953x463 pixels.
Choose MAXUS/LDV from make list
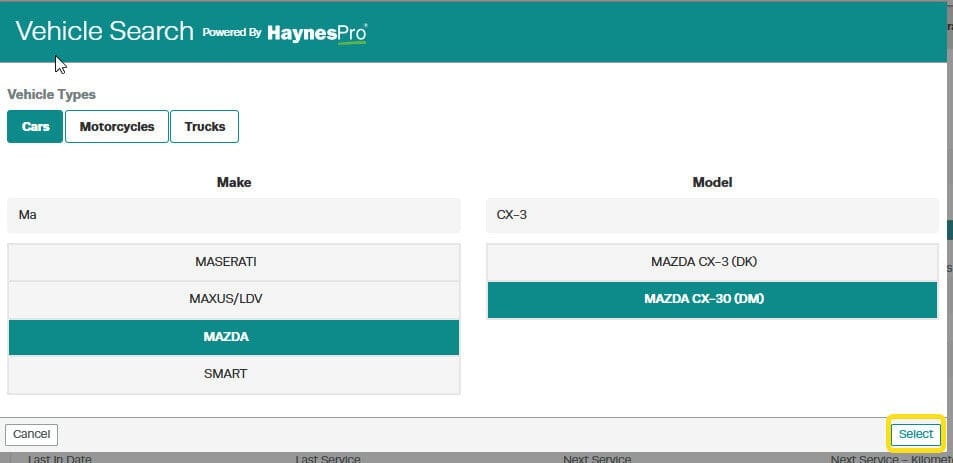coord(233,300)
